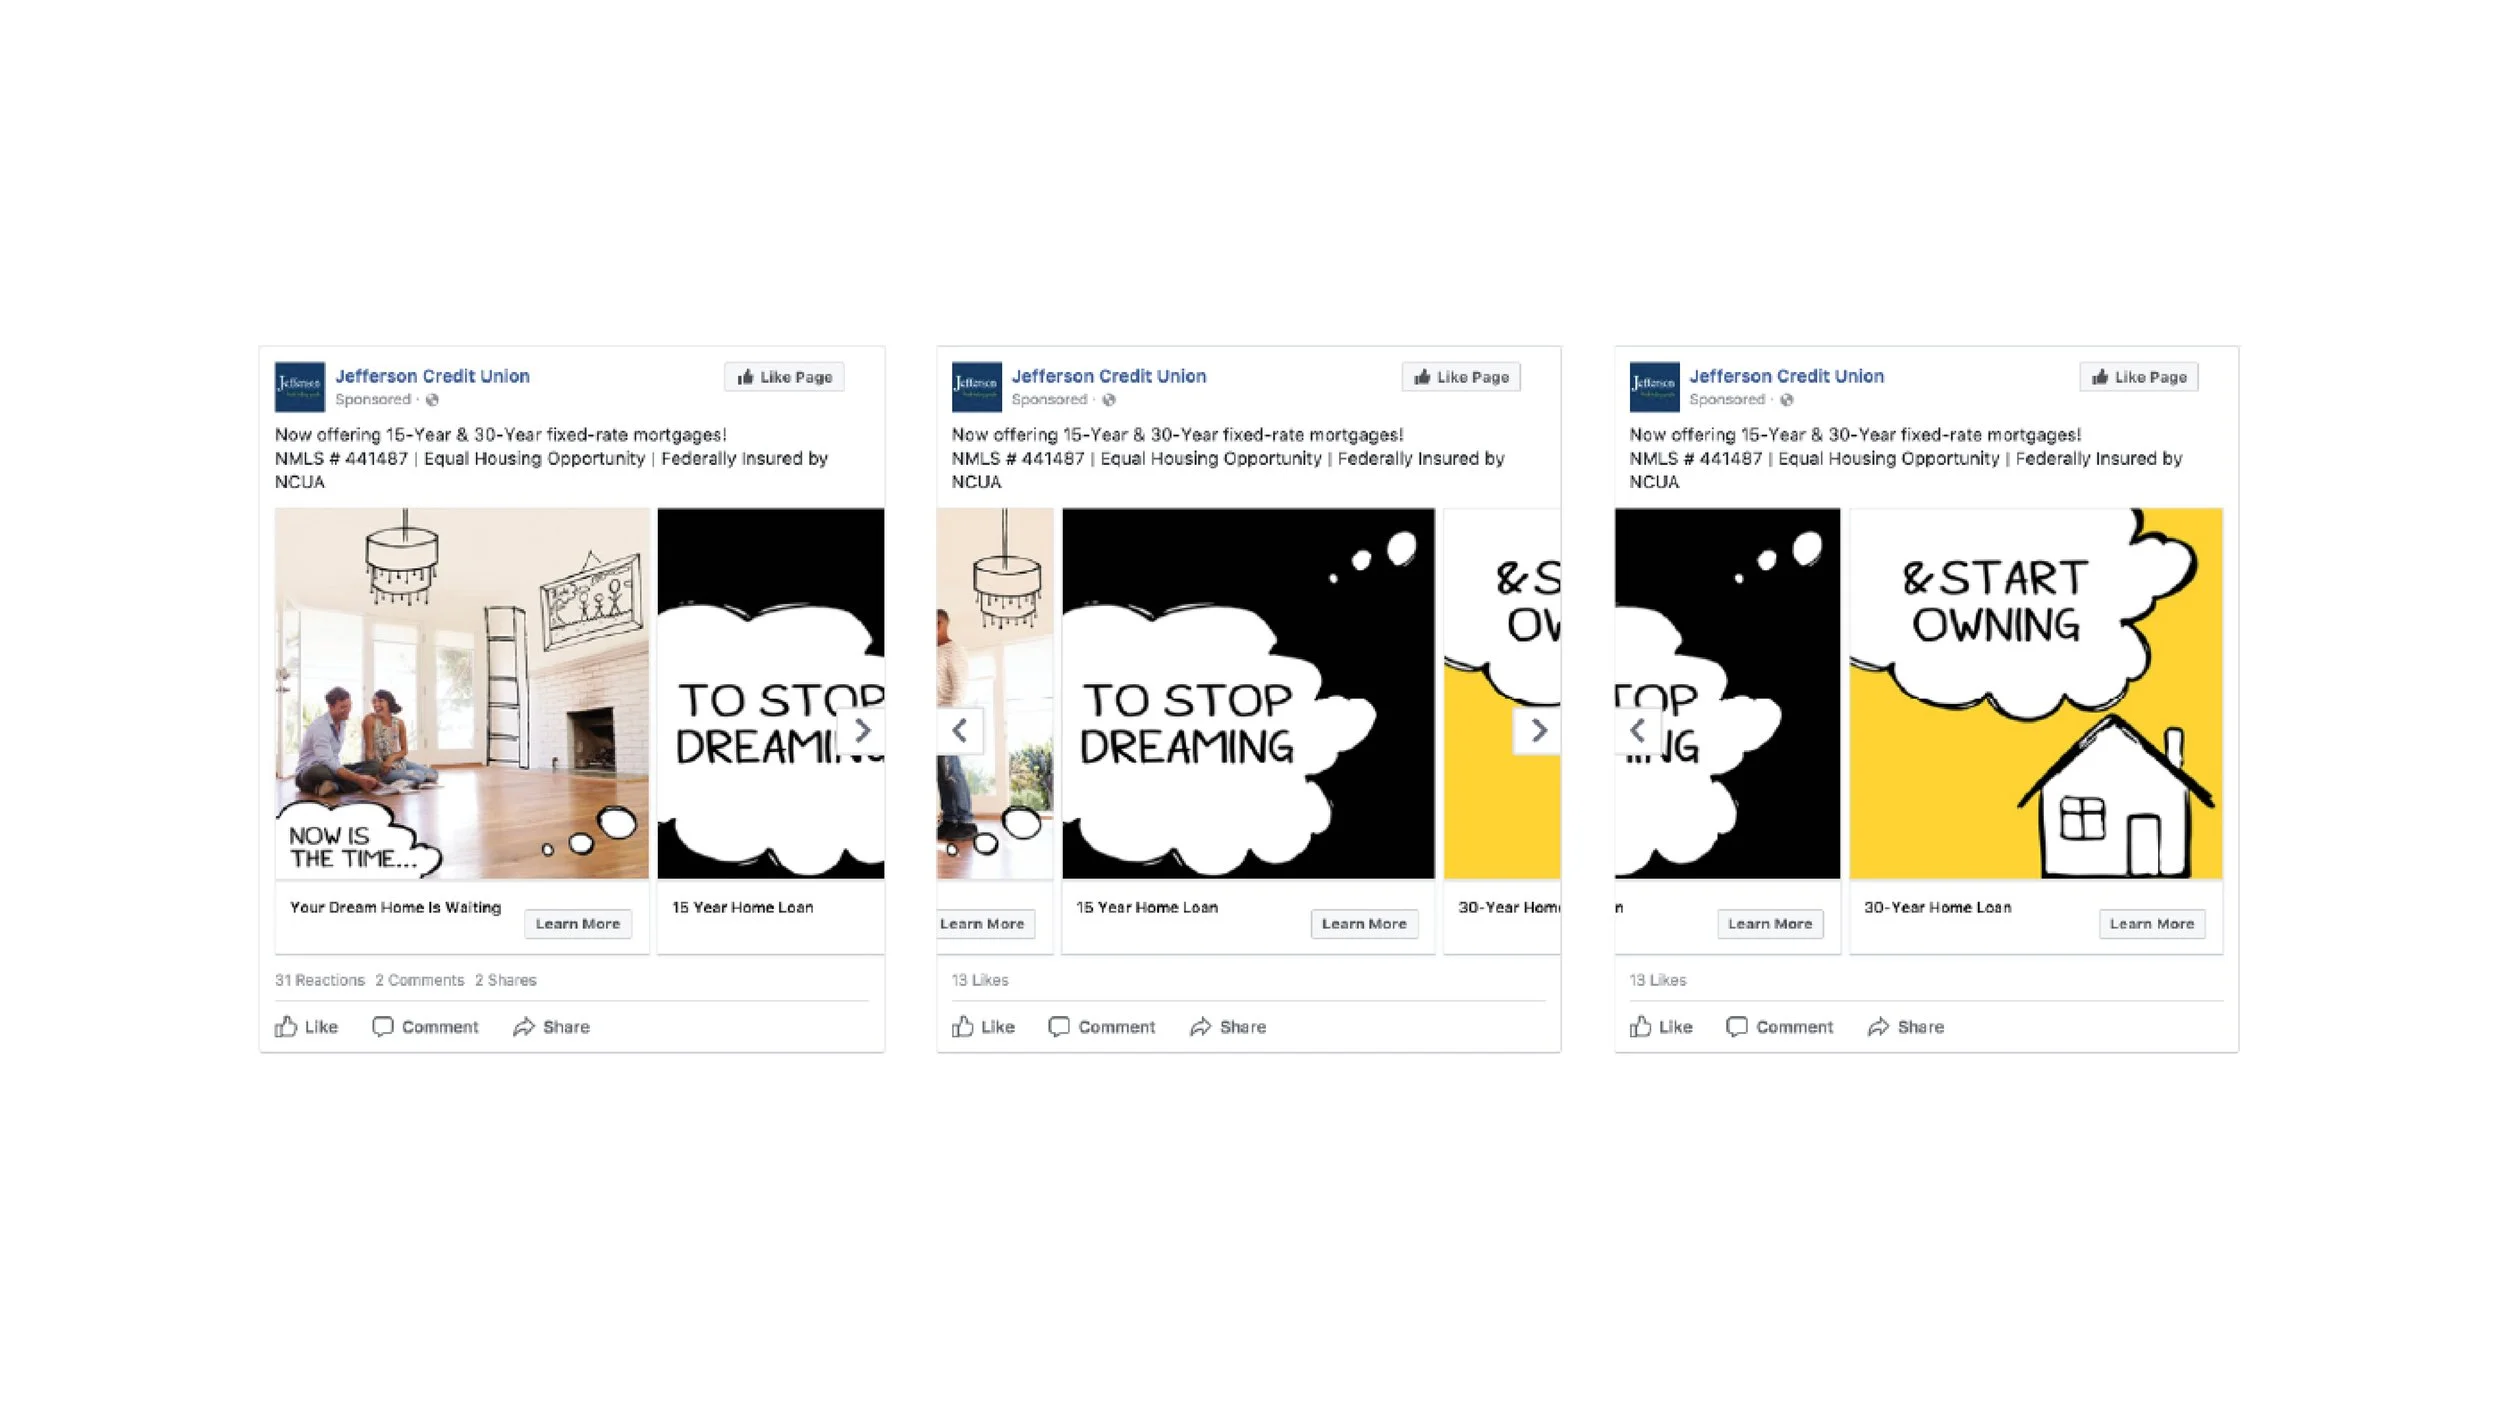
Task: Like Page on the third Jefferson Credit Union ad
Action: pos(2139,377)
